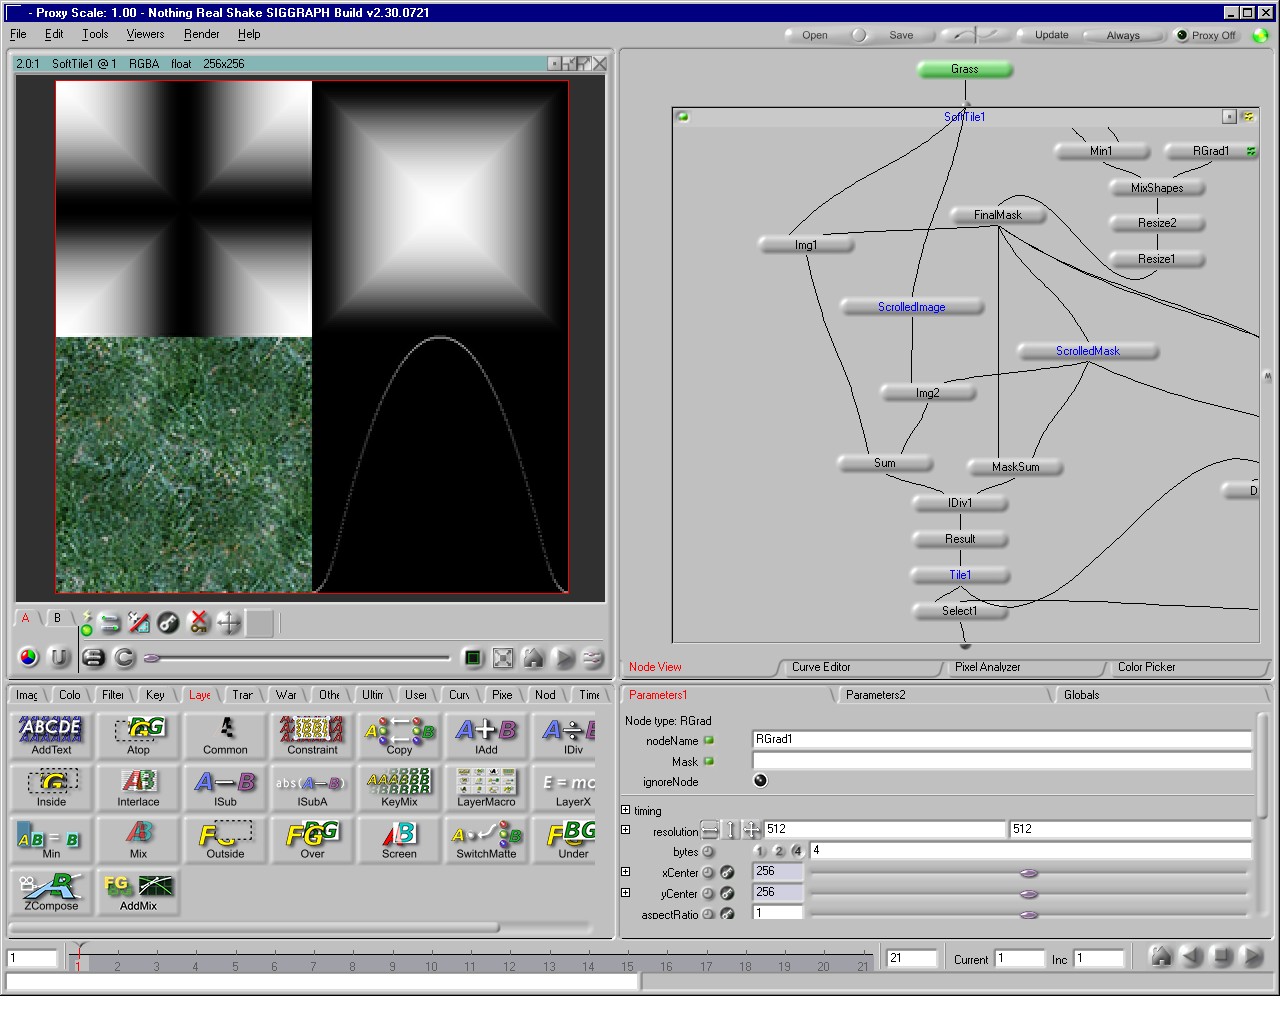Toggle the xCenter keyframe clock icon
Screen dimensions: 1280x1024
tap(708, 872)
